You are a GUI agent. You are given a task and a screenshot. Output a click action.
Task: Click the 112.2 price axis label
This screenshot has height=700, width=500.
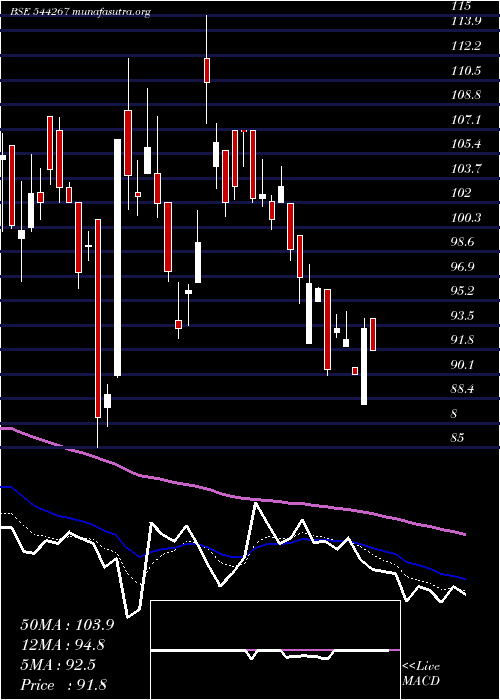[466, 46]
